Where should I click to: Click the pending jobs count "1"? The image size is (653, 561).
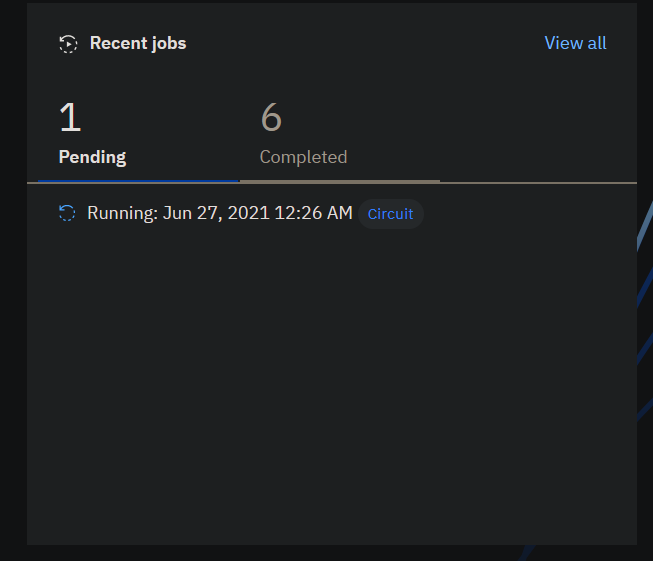tap(69, 118)
